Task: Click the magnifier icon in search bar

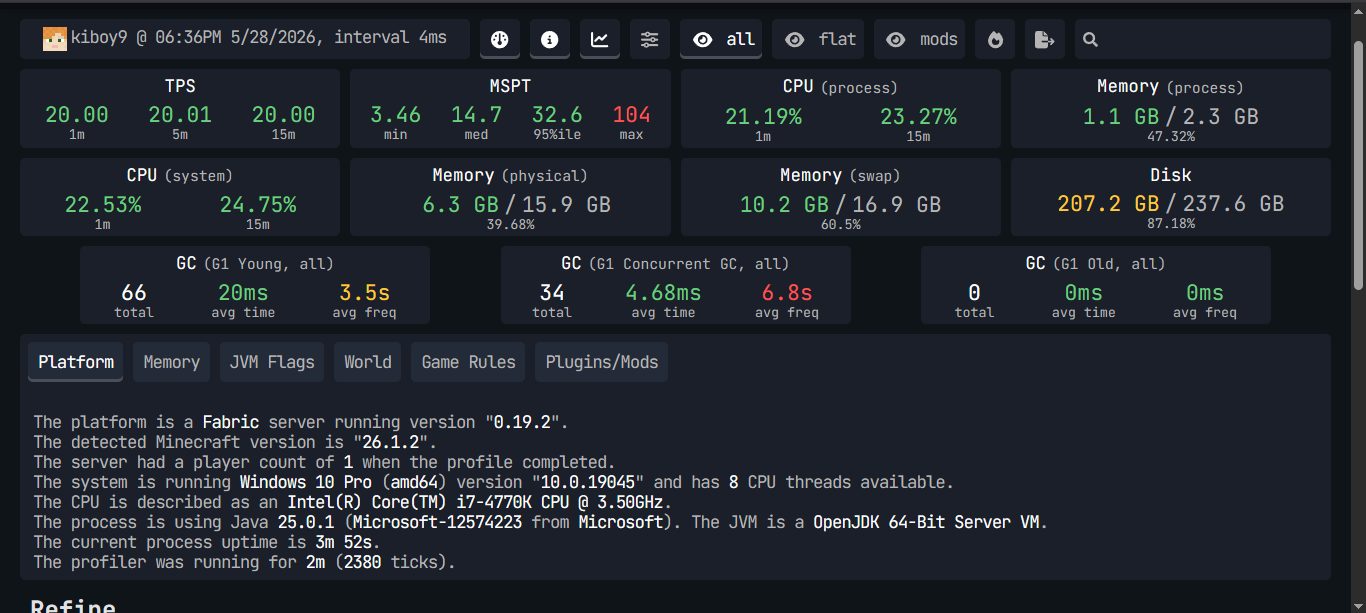Action: [x=1091, y=40]
